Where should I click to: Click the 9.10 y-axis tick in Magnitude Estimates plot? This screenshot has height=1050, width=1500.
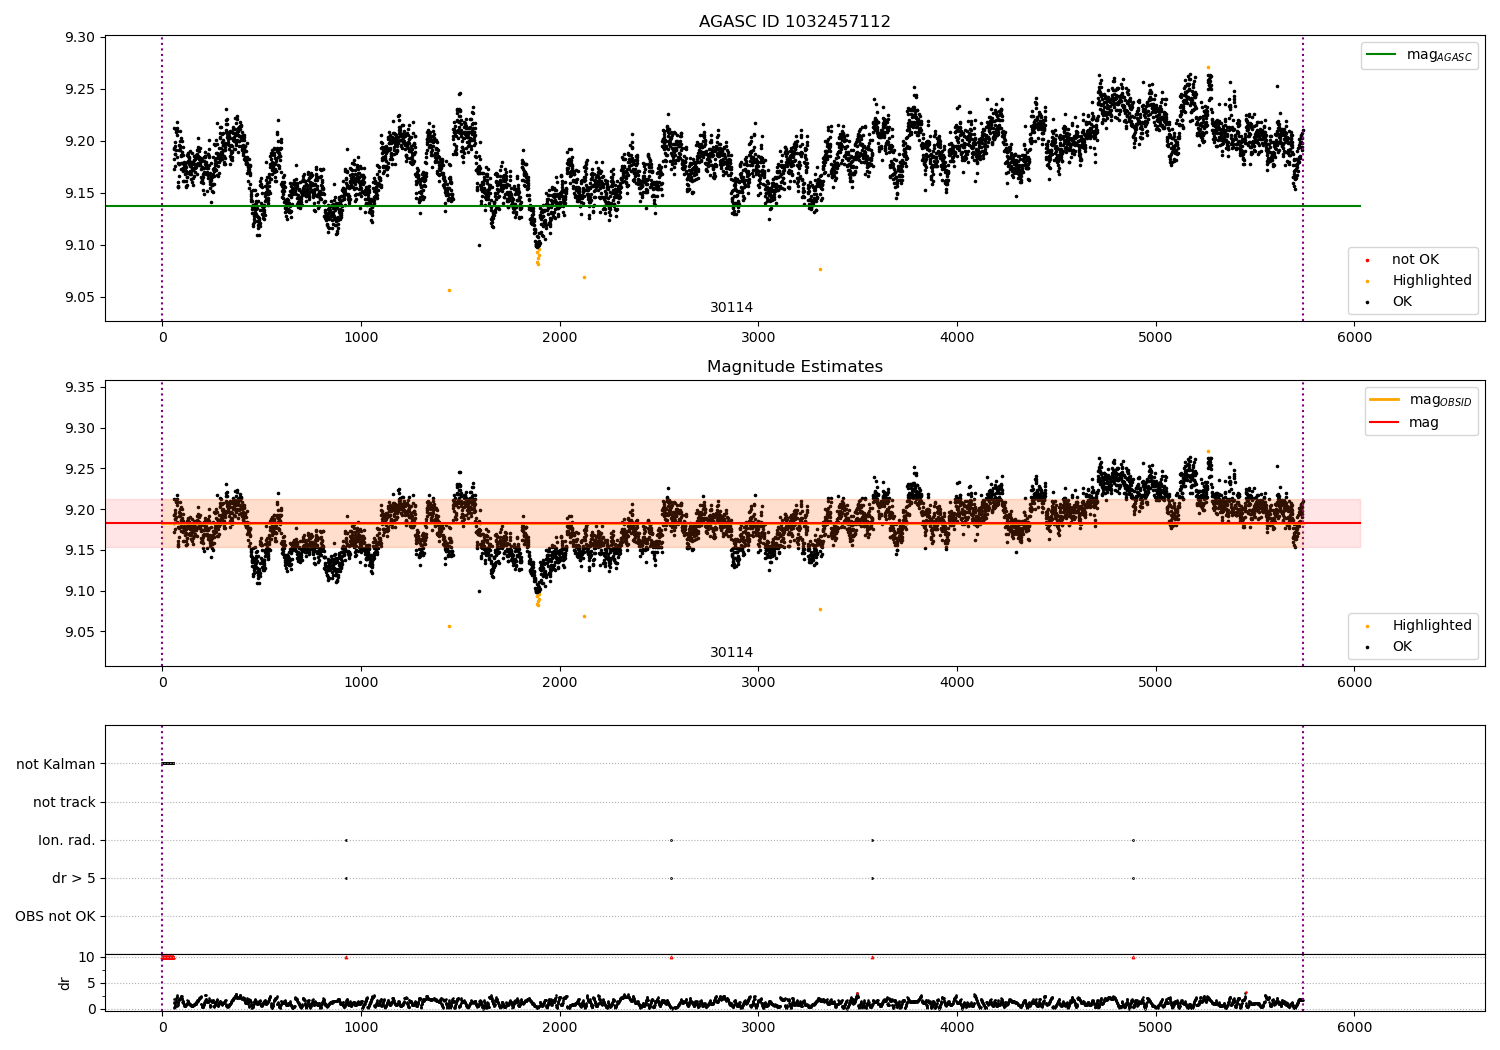tap(79, 591)
